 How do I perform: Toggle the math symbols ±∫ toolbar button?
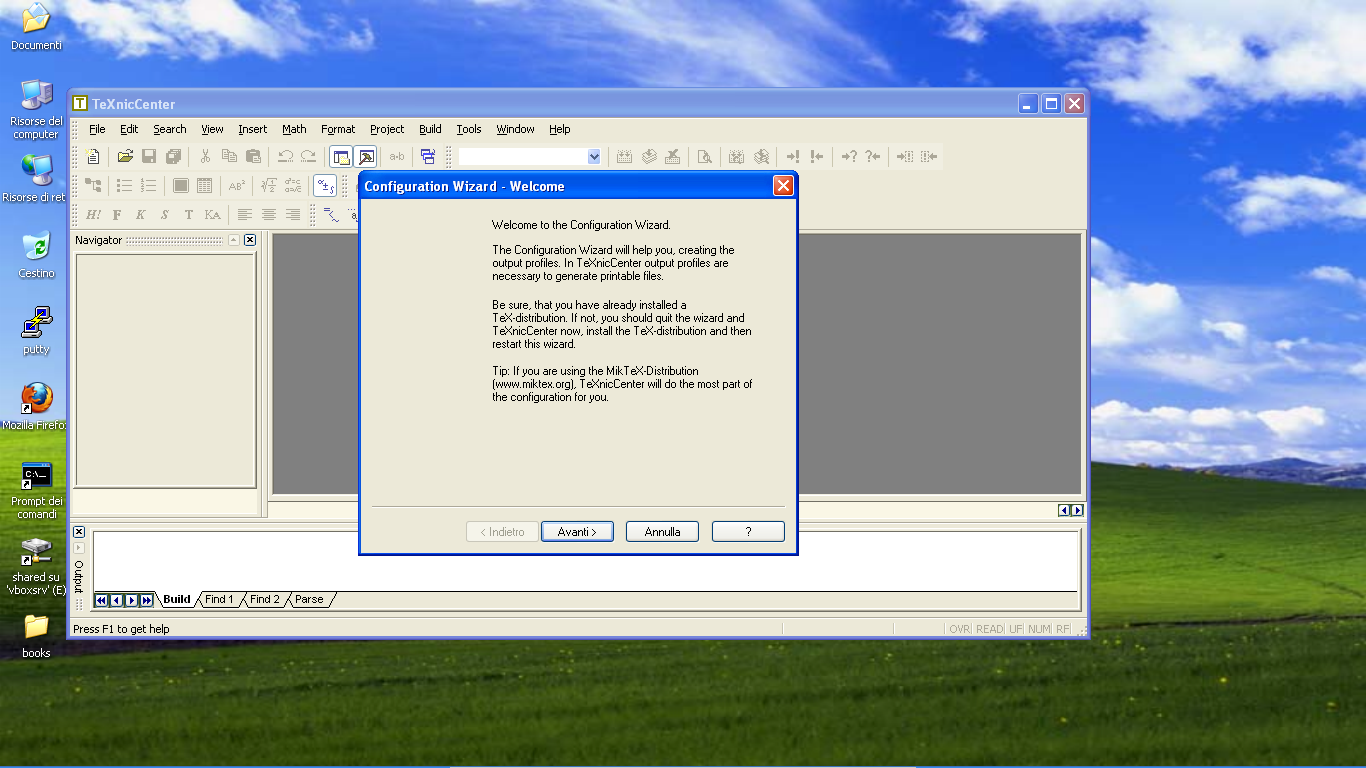click(x=325, y=185)
